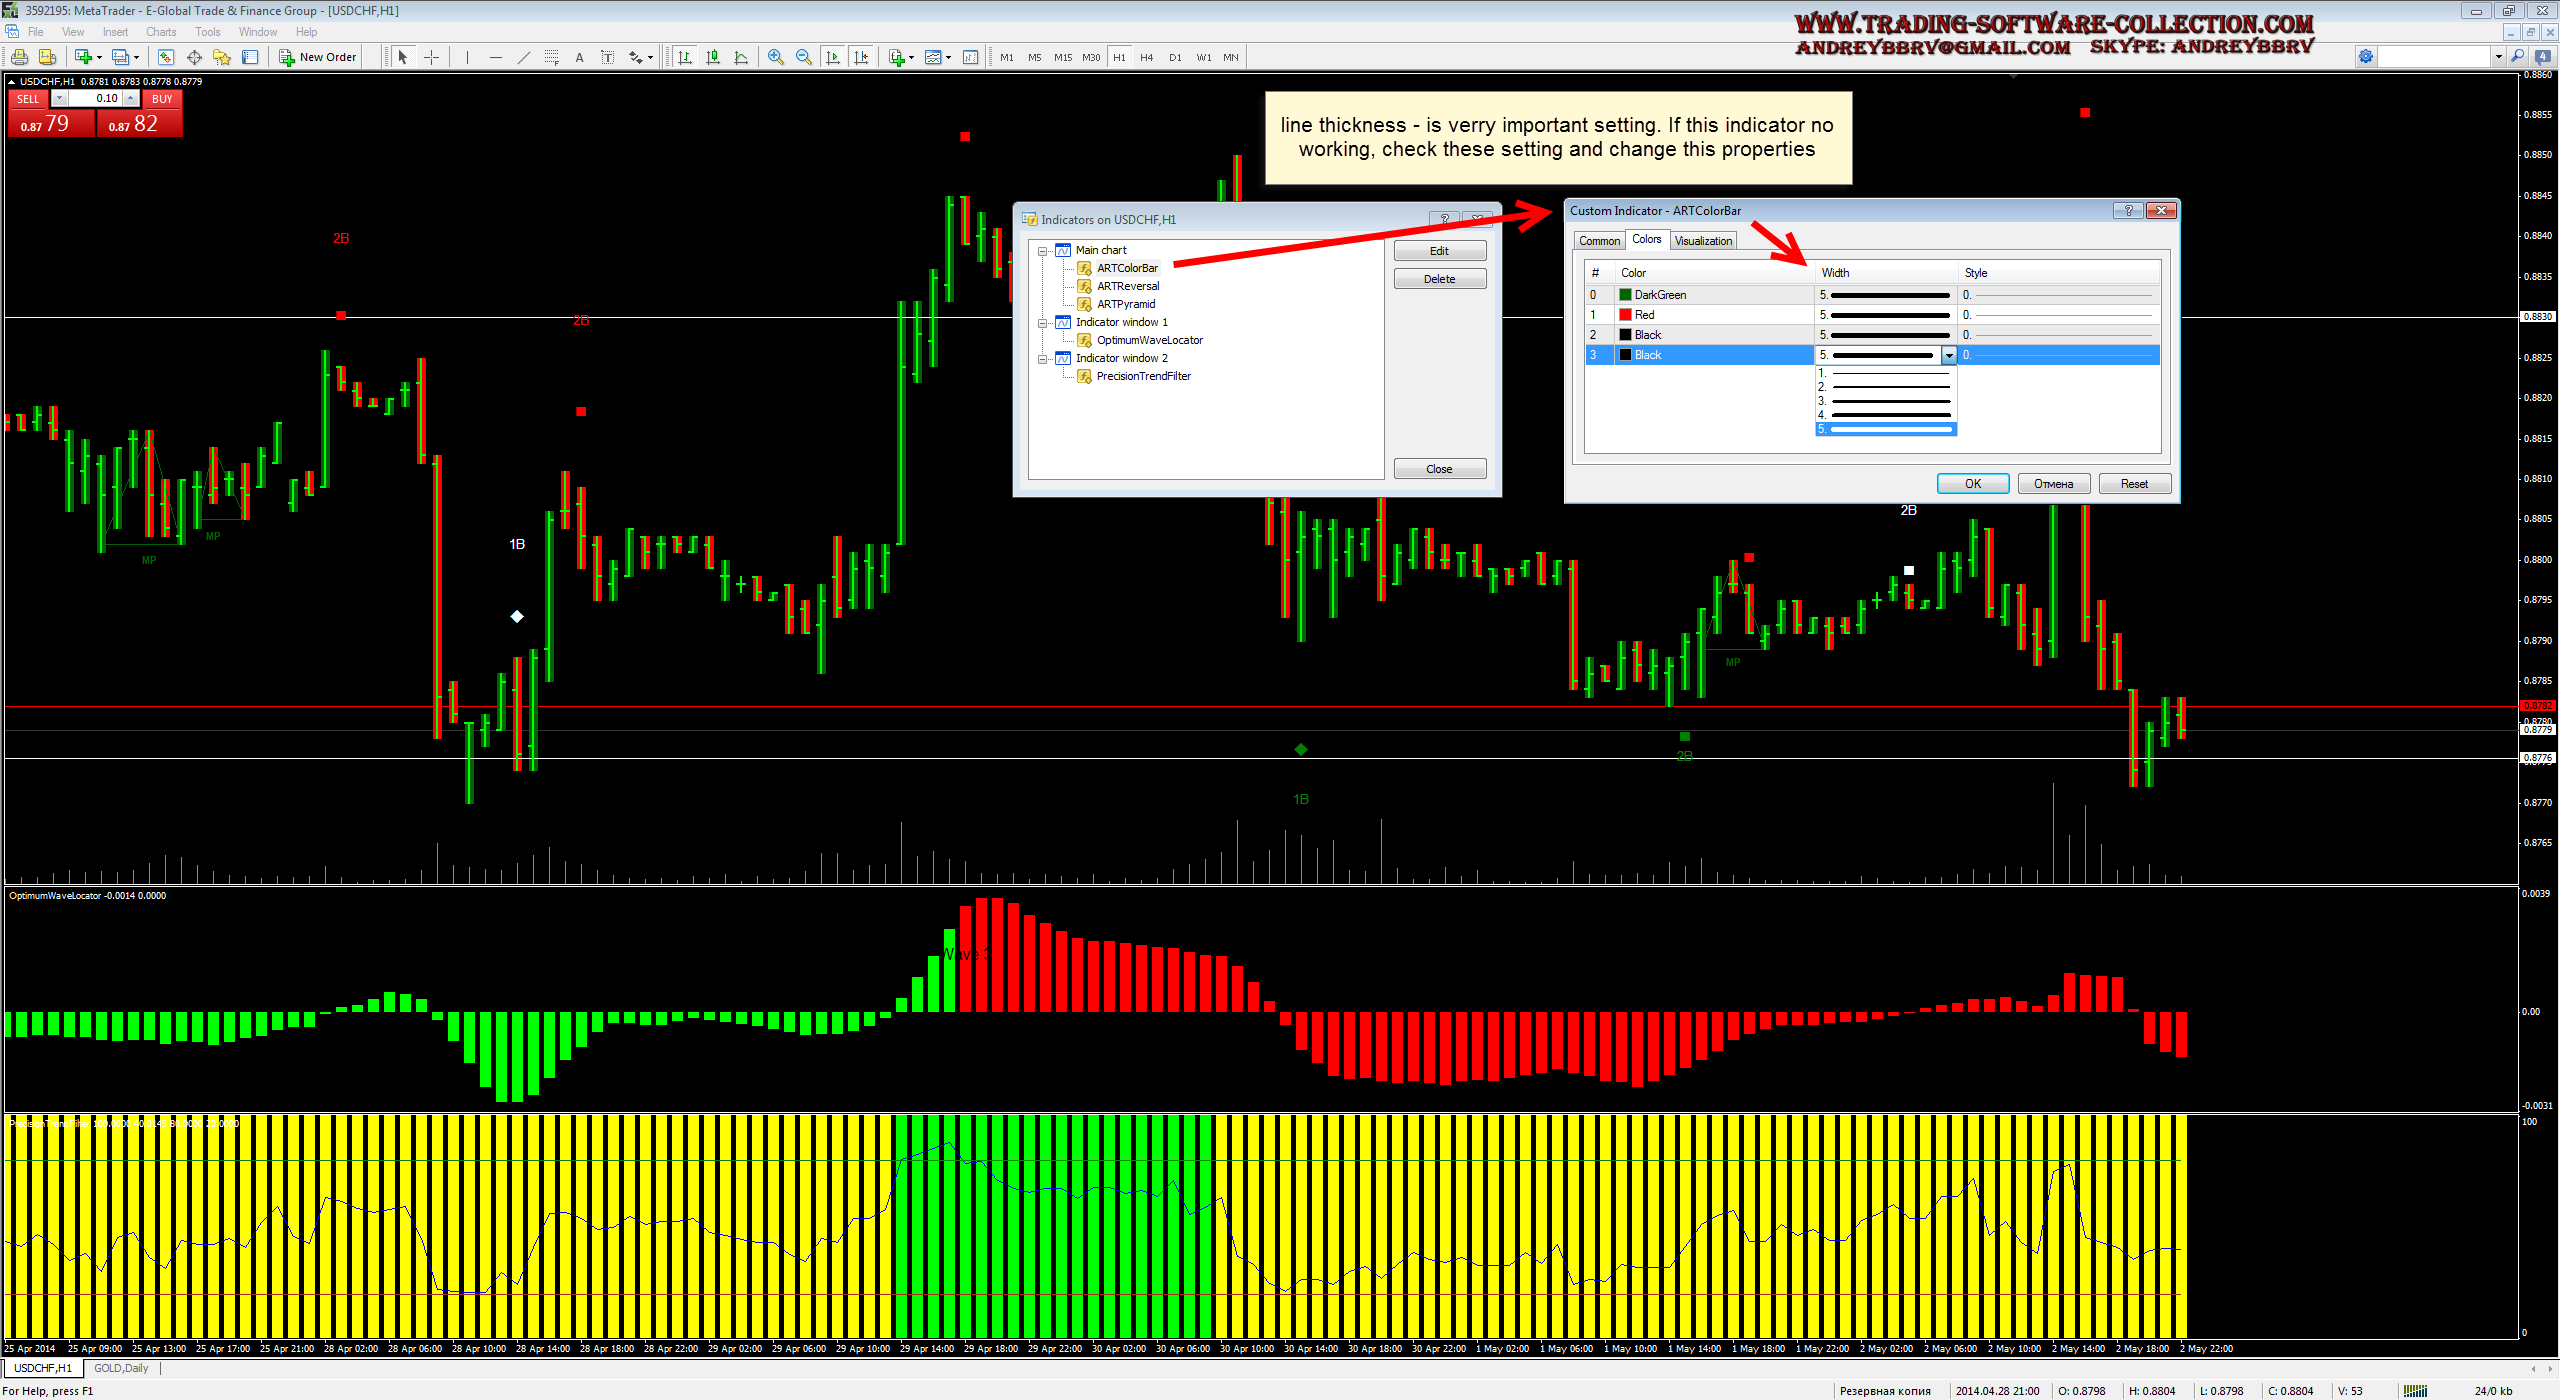Switch timeframe to H4

point(1146,57)
